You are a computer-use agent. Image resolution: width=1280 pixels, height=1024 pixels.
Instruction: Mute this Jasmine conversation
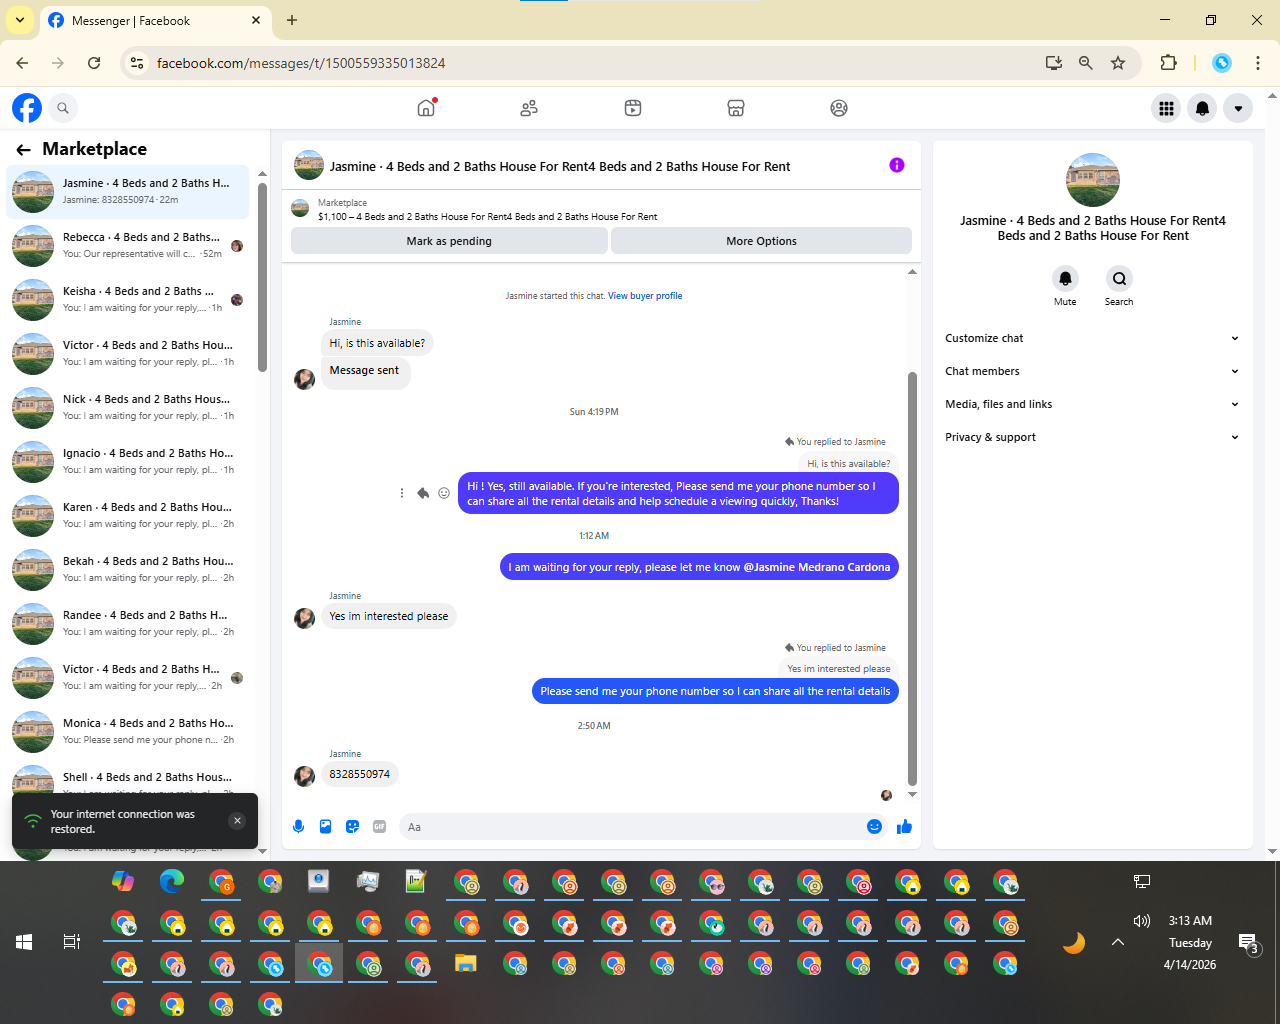pos(1065,278)
